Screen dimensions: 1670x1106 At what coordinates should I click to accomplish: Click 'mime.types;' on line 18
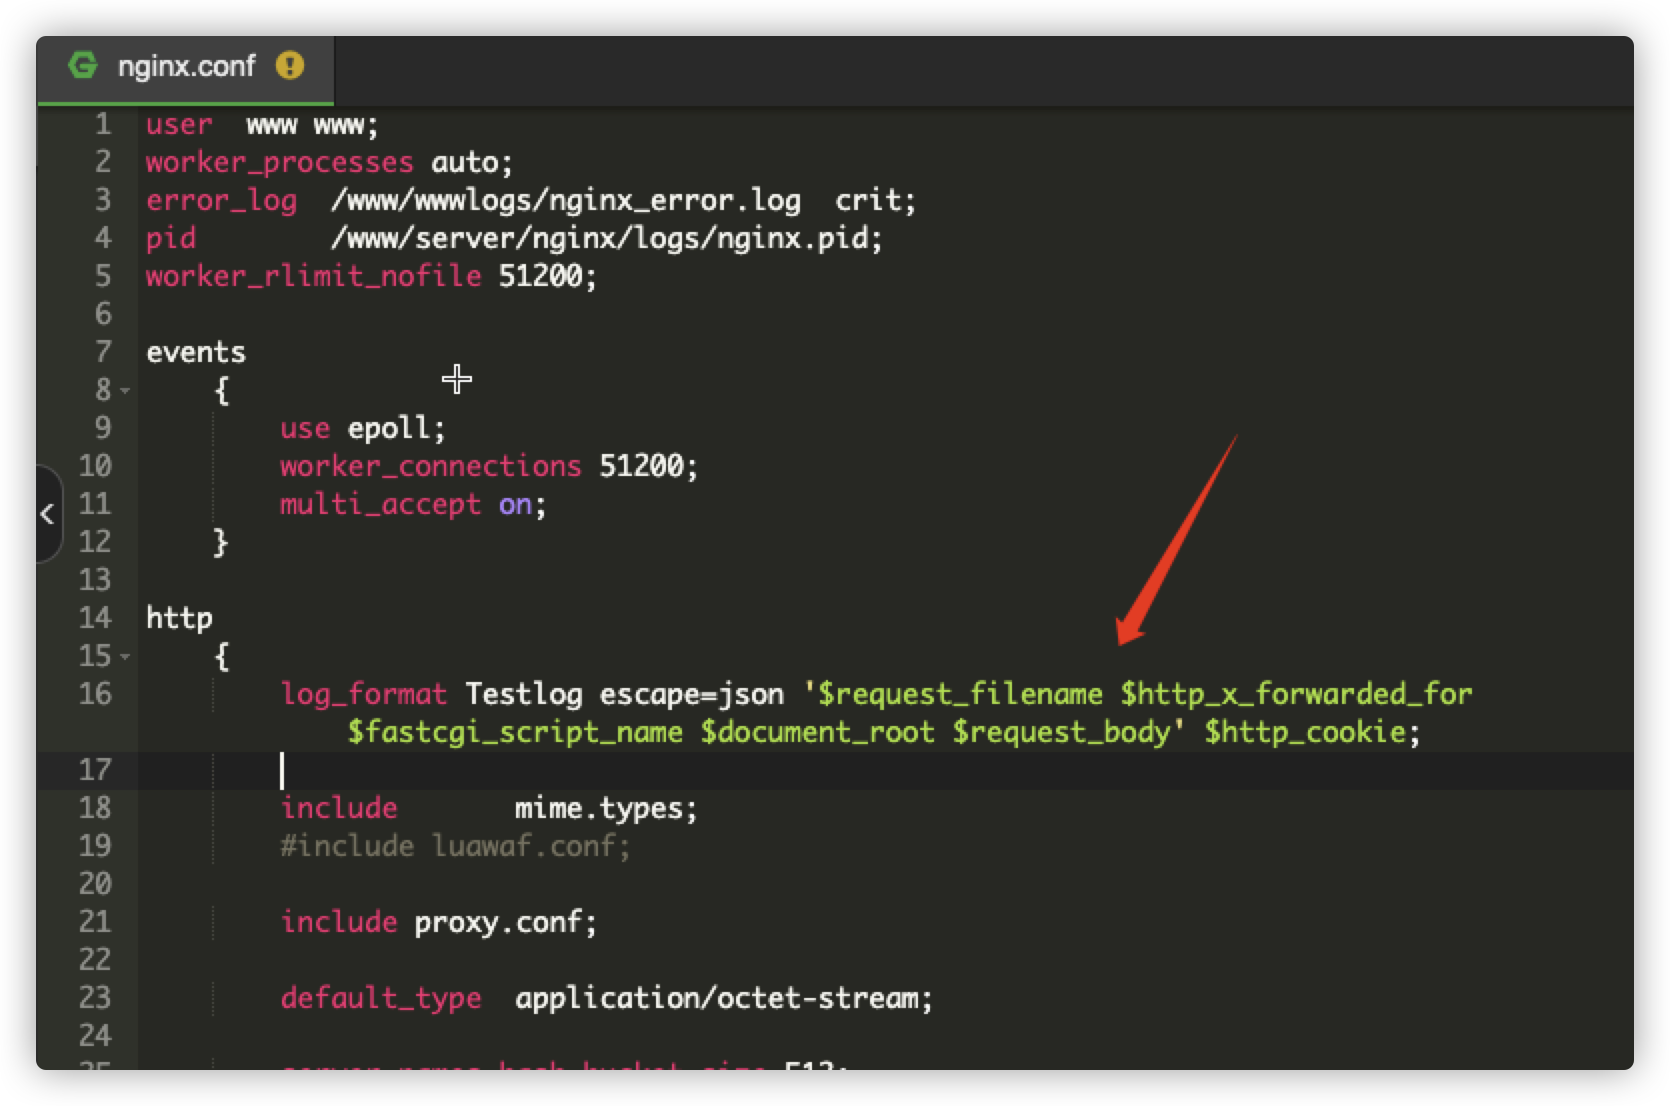click(x=606, y=808)
